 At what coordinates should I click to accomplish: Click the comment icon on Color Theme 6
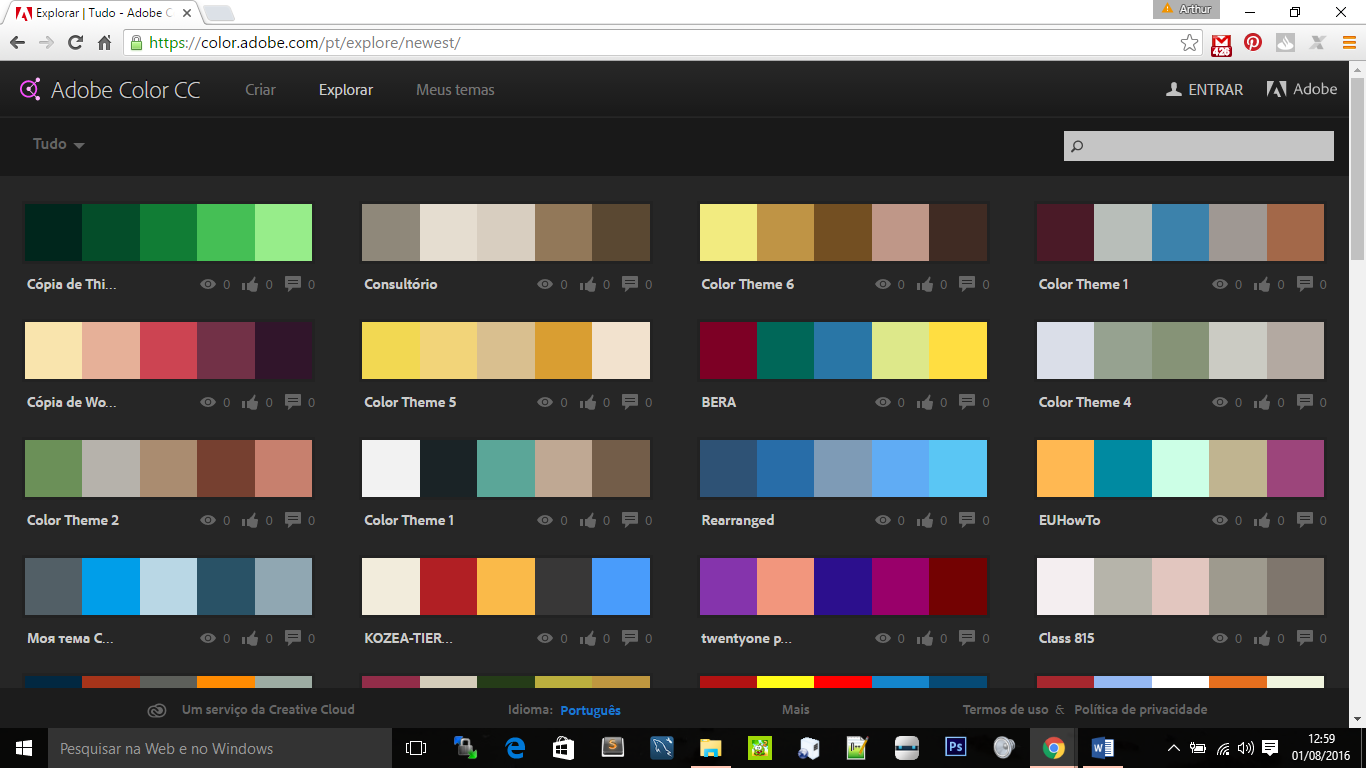(965, 284)
